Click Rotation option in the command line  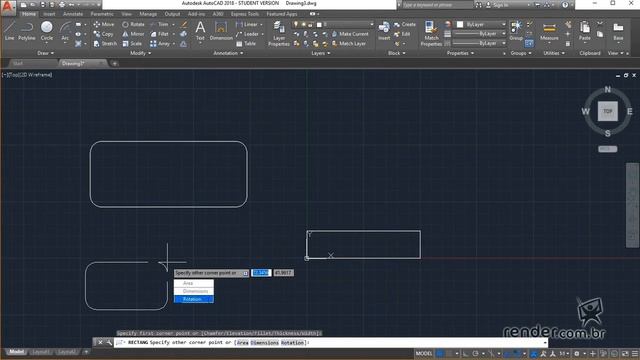(292, 342)
